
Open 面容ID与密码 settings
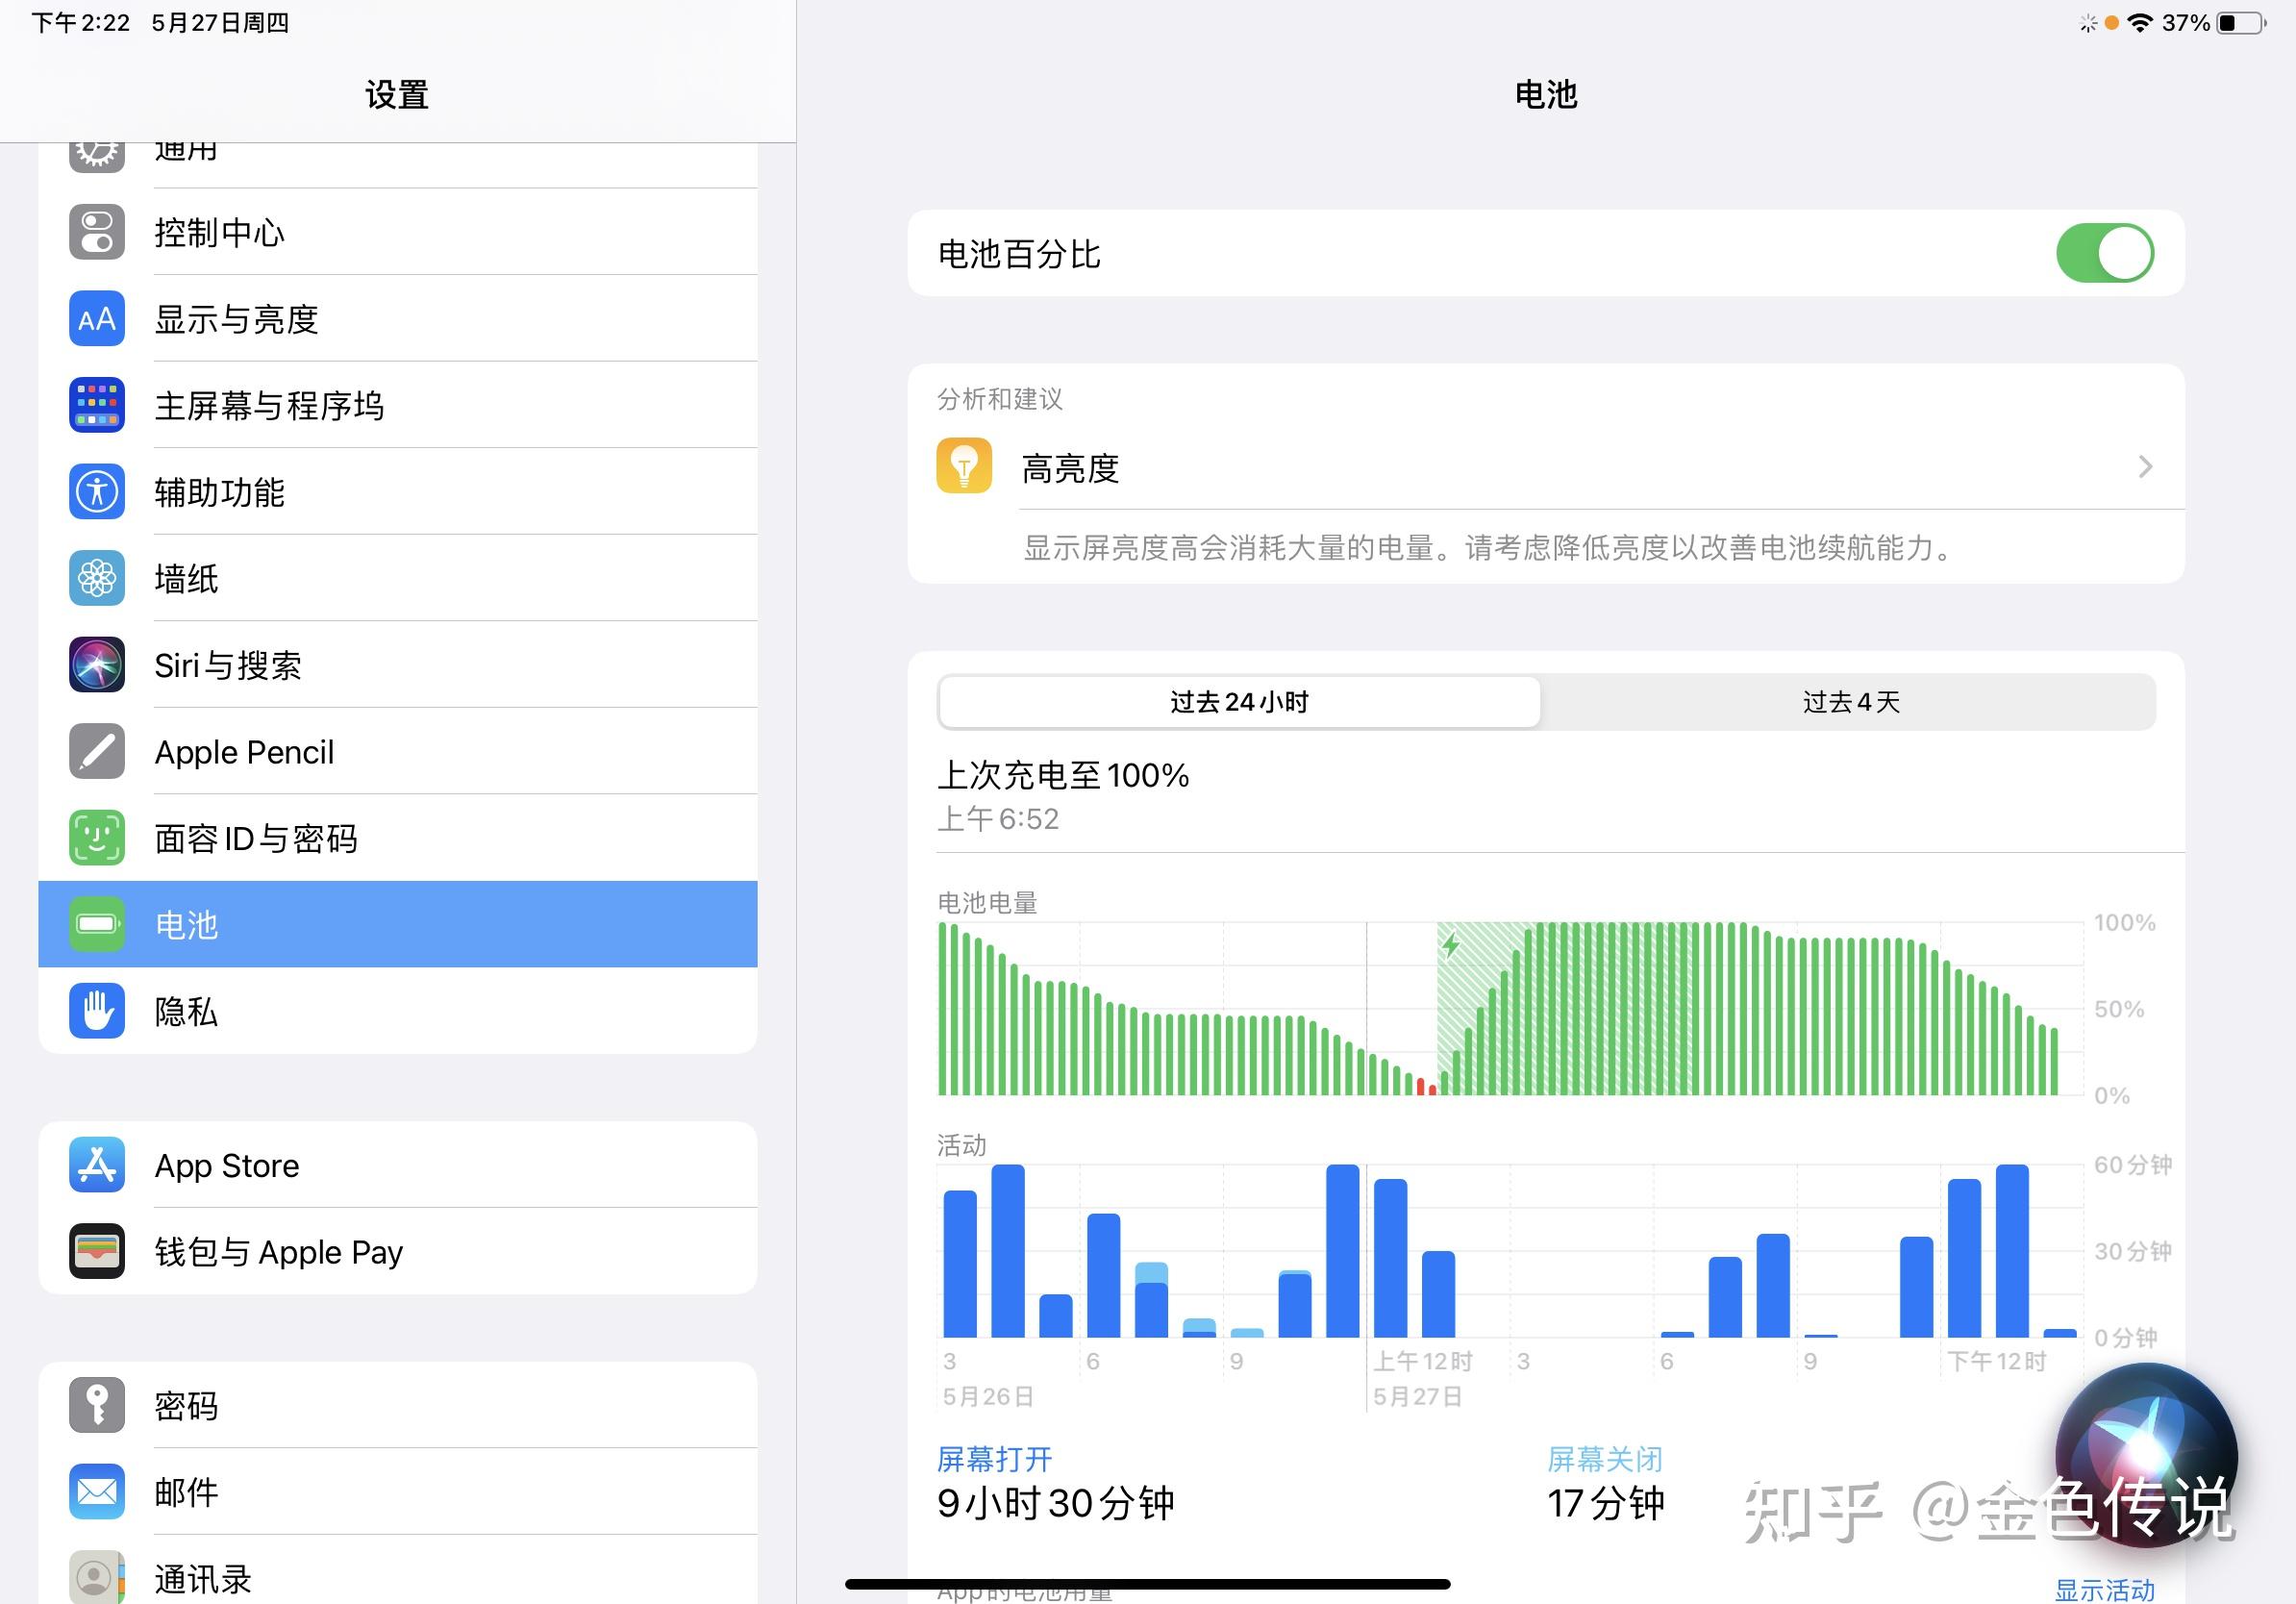click(398, 838)
